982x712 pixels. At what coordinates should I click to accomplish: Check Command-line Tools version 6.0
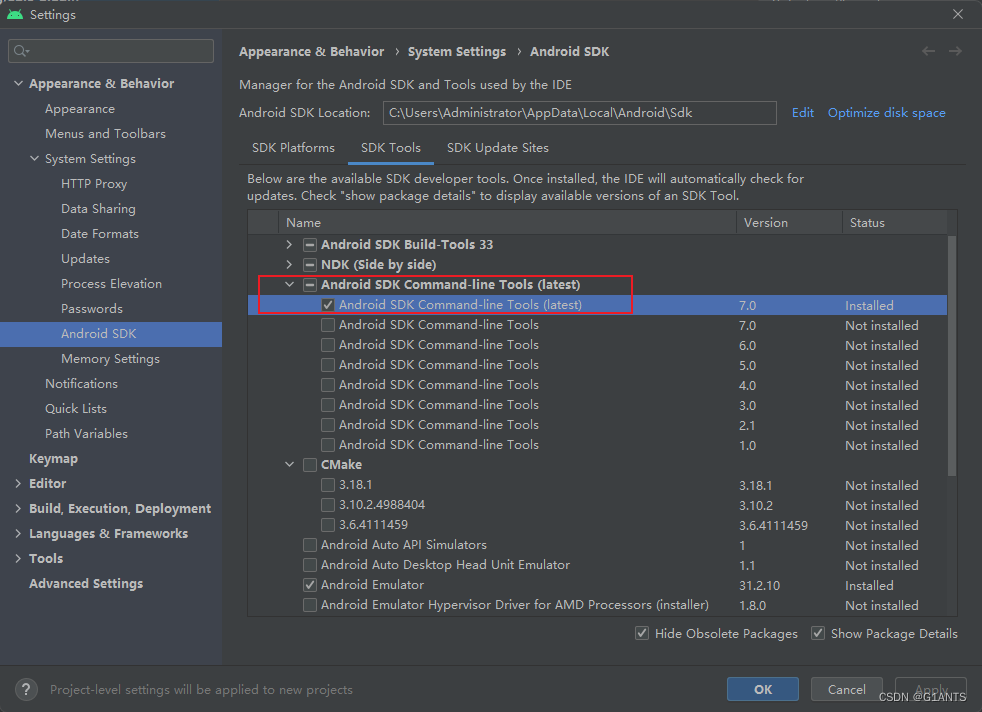tap(328, 345)
